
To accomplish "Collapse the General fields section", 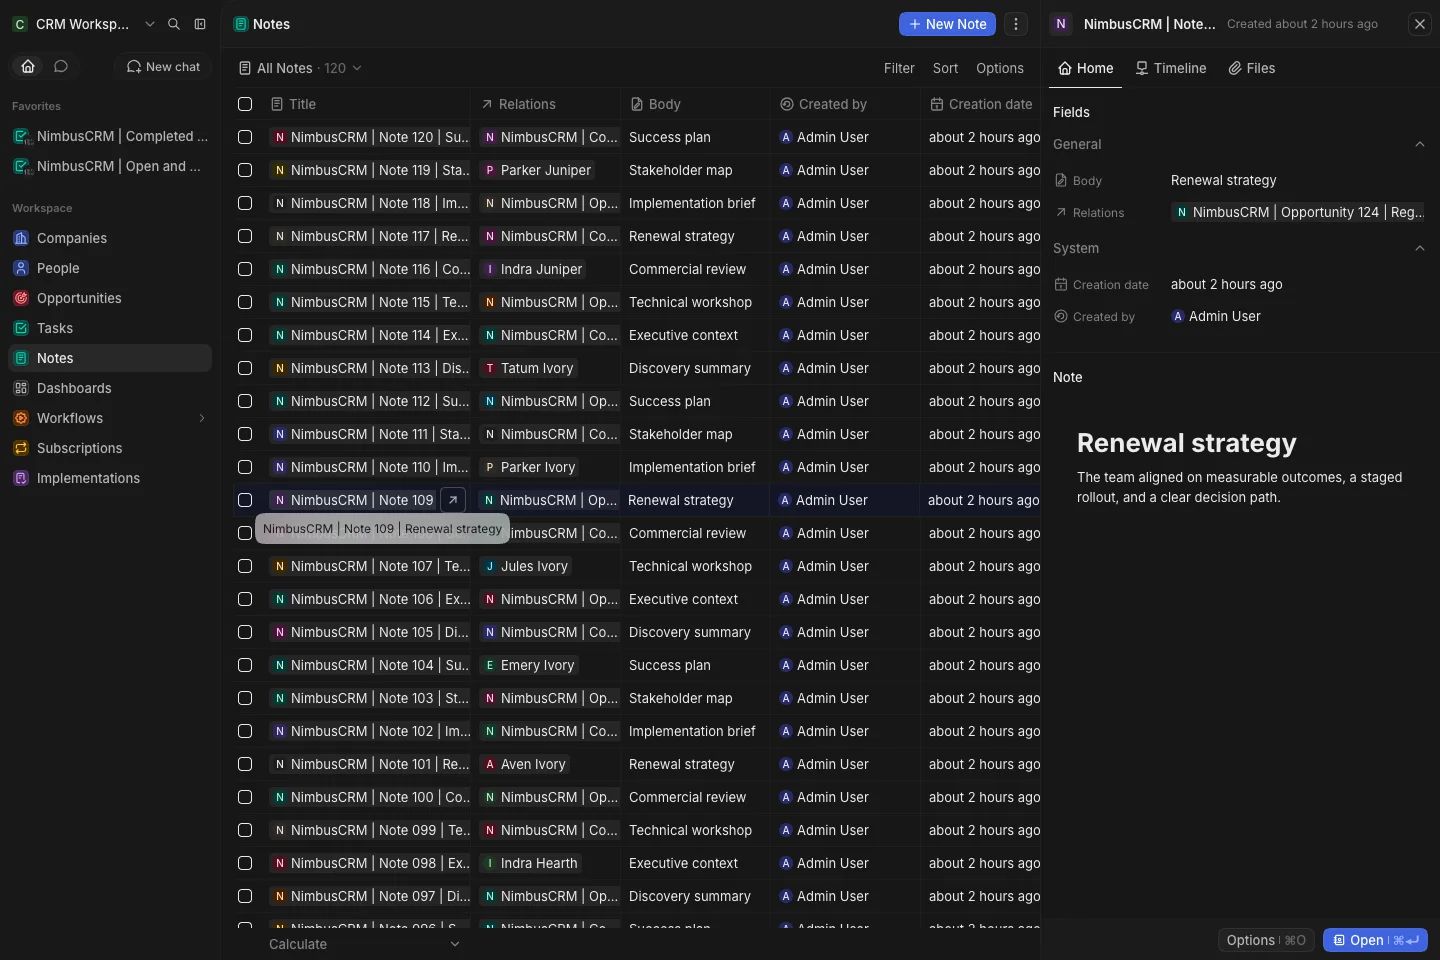I will (x=1420, y=144).
